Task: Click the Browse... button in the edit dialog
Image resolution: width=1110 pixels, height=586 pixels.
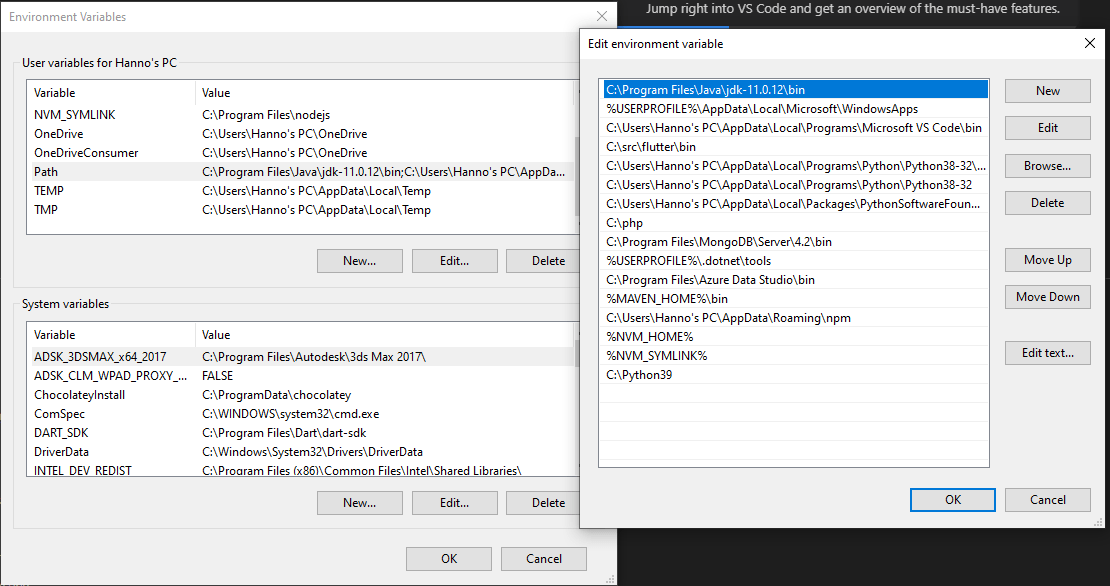Action: (x=1047, y=165)
